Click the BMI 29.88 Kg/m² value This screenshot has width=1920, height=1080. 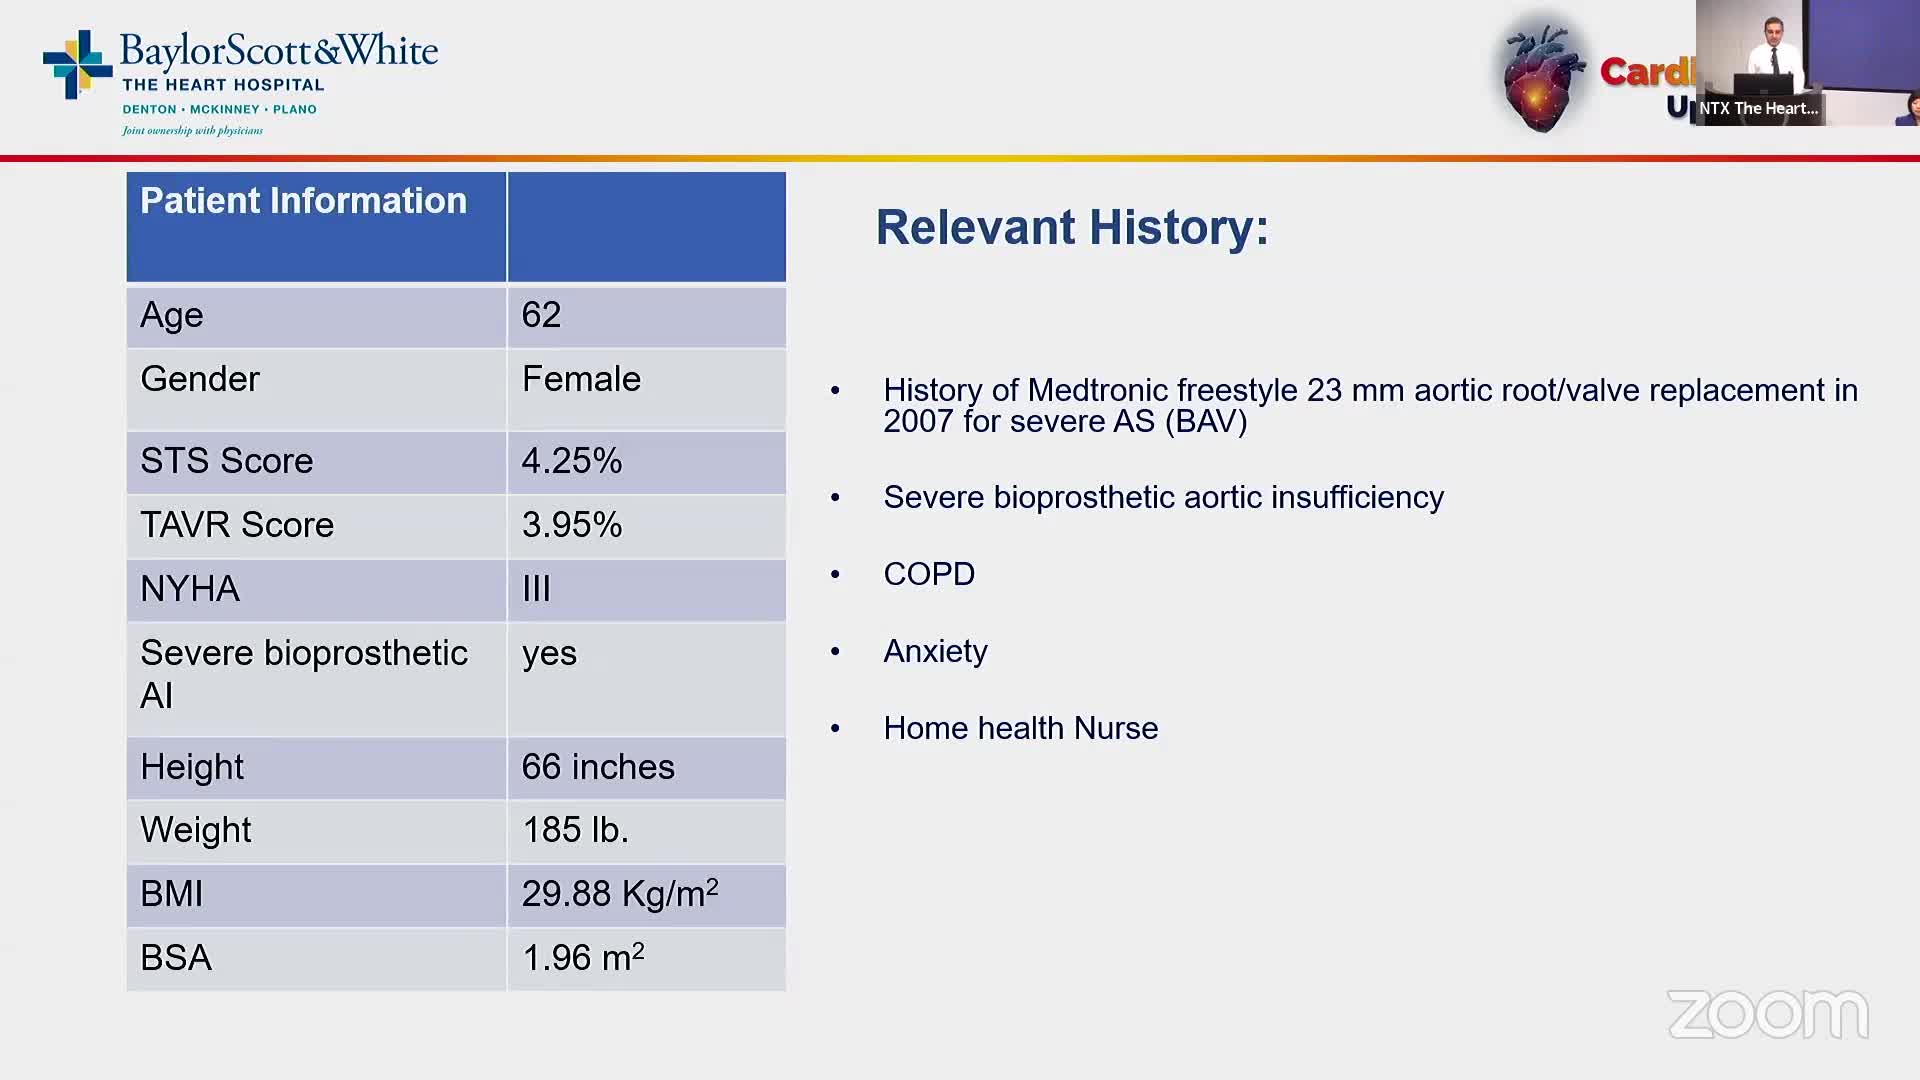click(619, 893)
